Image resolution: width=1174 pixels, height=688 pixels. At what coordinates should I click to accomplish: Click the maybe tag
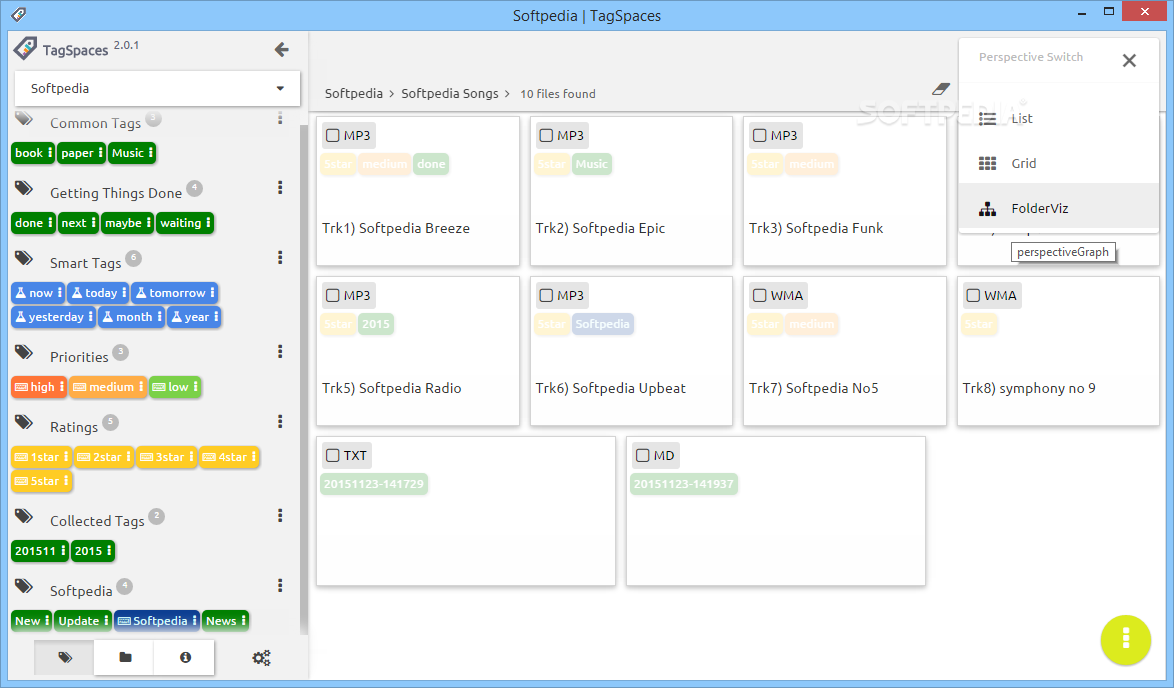coord(127,223)
